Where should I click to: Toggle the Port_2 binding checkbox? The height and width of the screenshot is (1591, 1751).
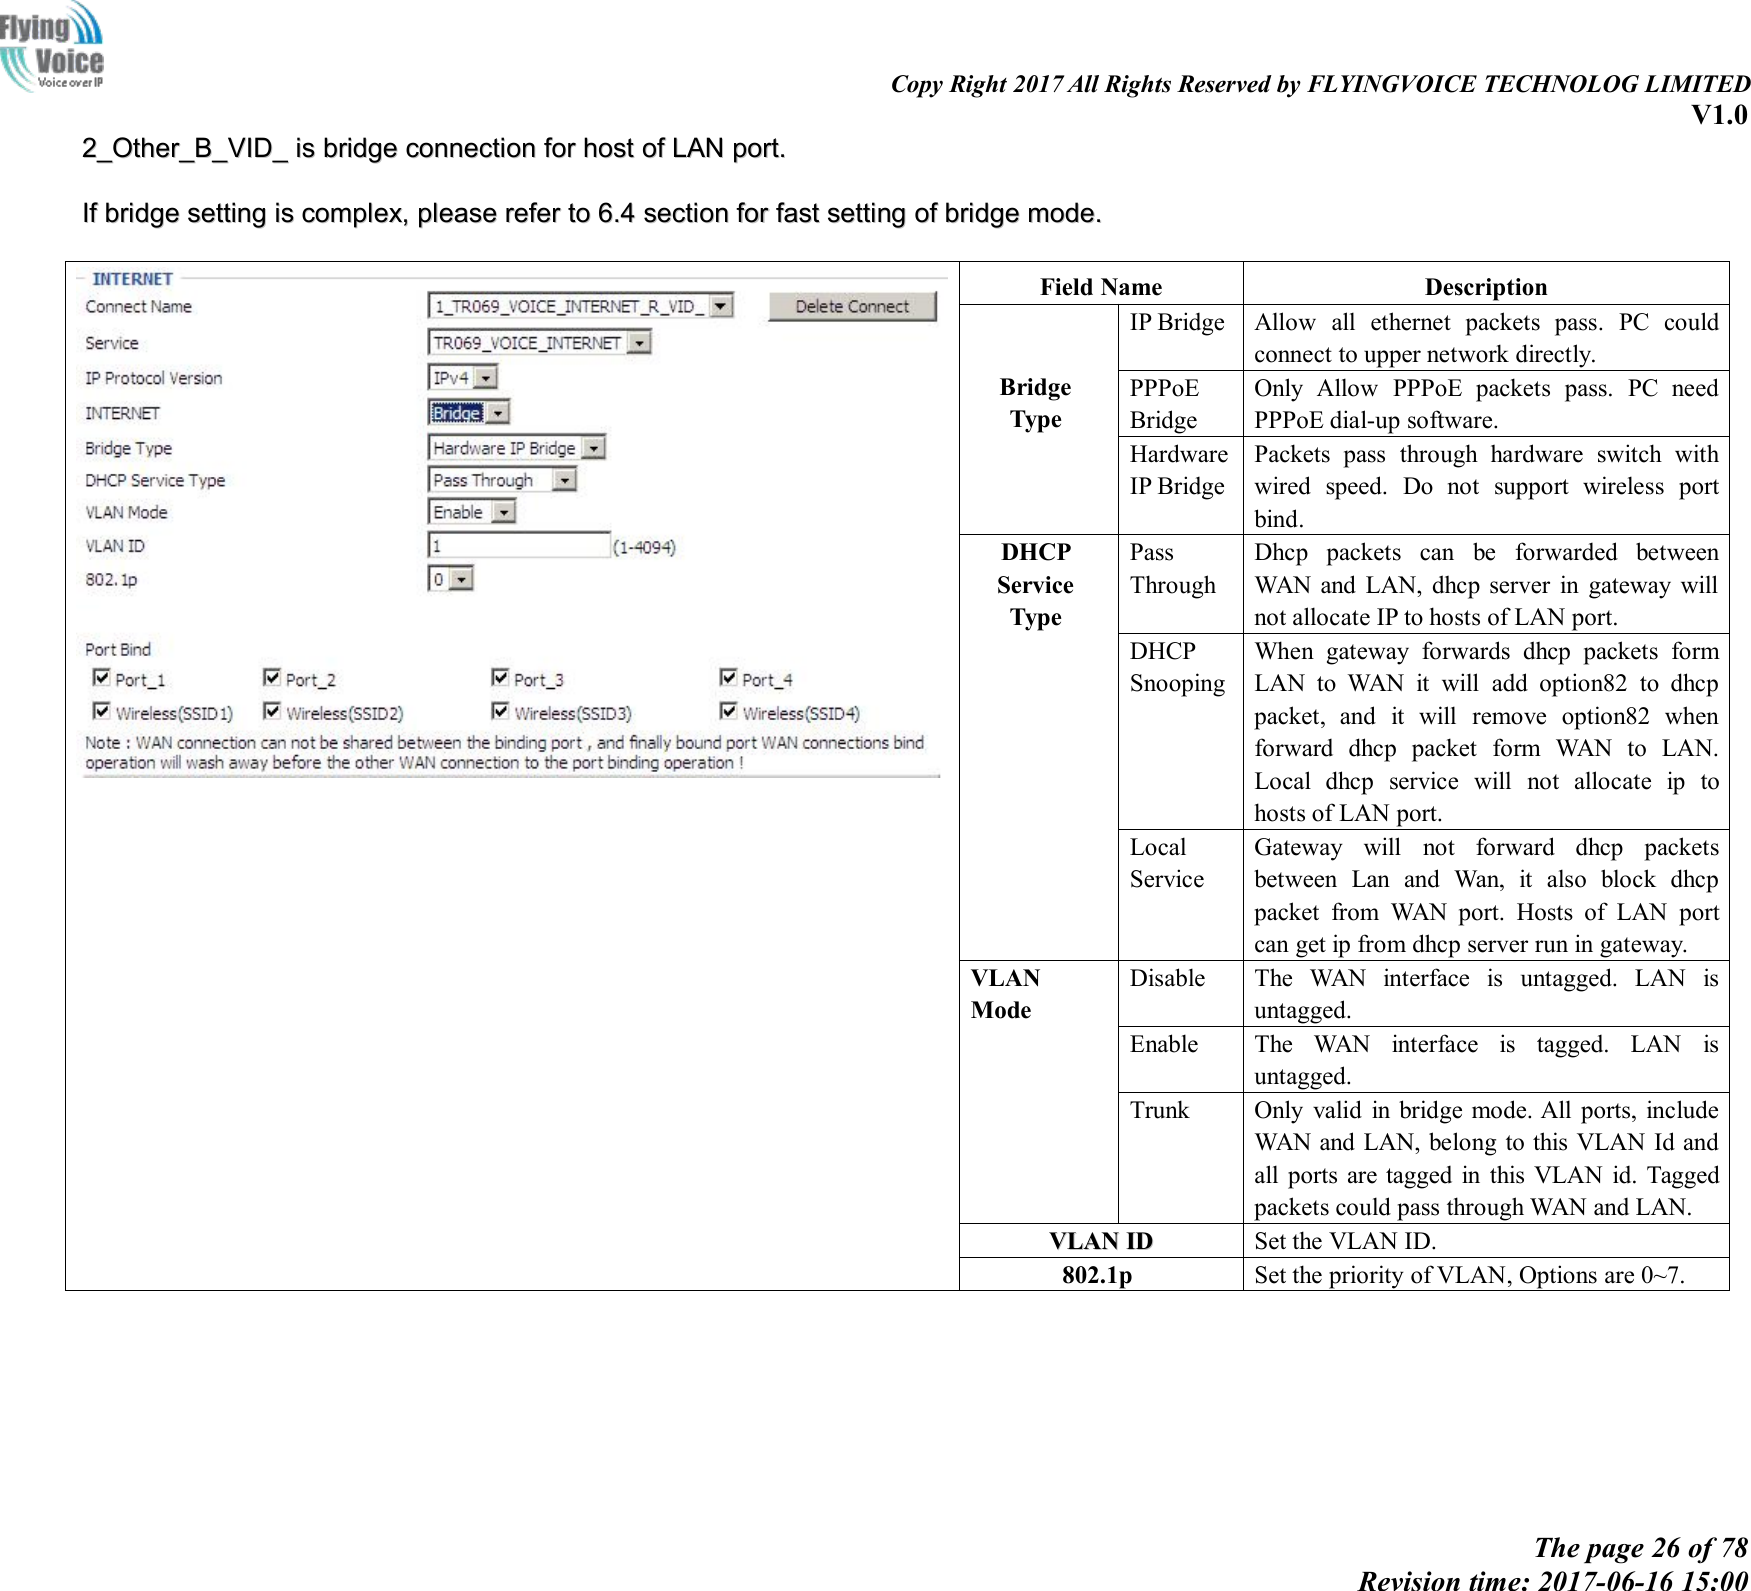pyautogui.click(x=271, y=680)
